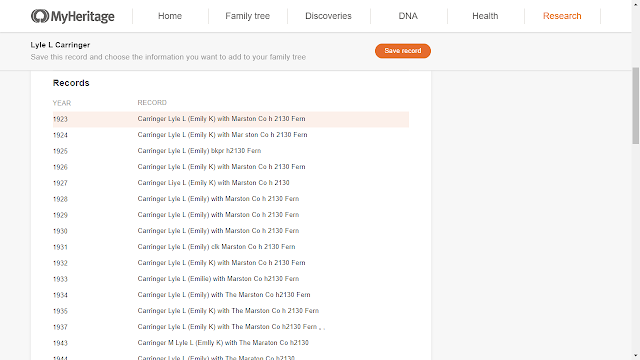Select the 1926 Carringer record text
This screenshot has width=640, height=360.
(221, 167)
